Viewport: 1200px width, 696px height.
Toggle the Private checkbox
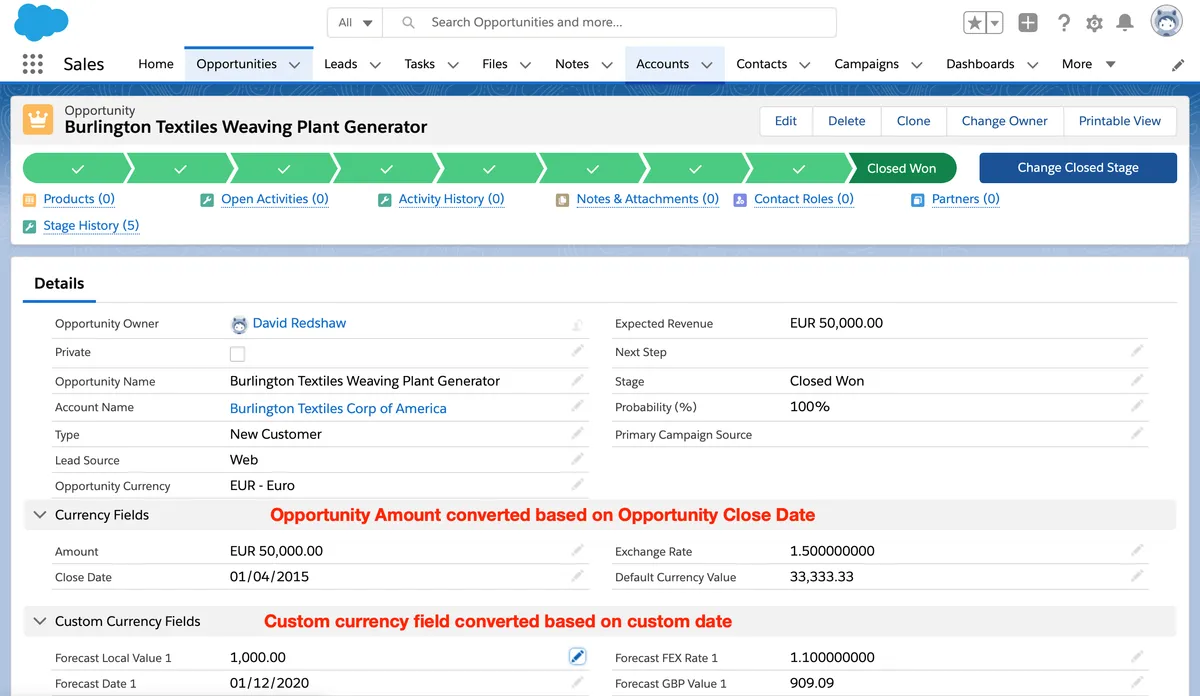point(237,353)
